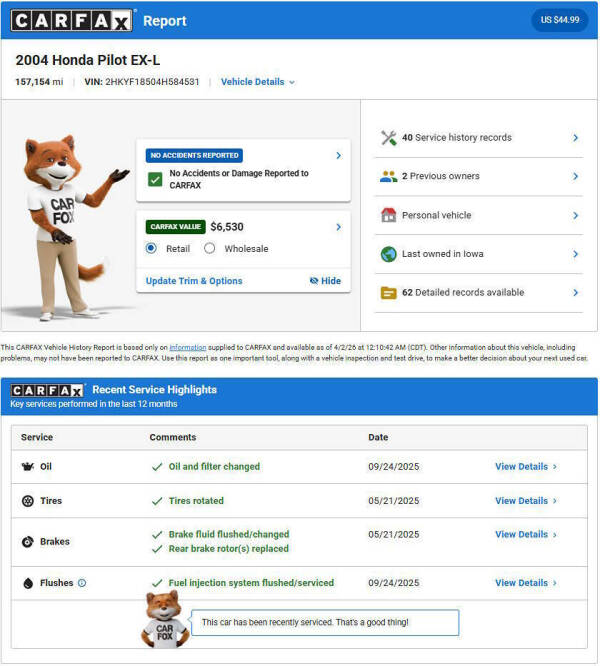600x666 pixels.
Task: Select the Retail radio button
Action: click(x=151, y=248)
